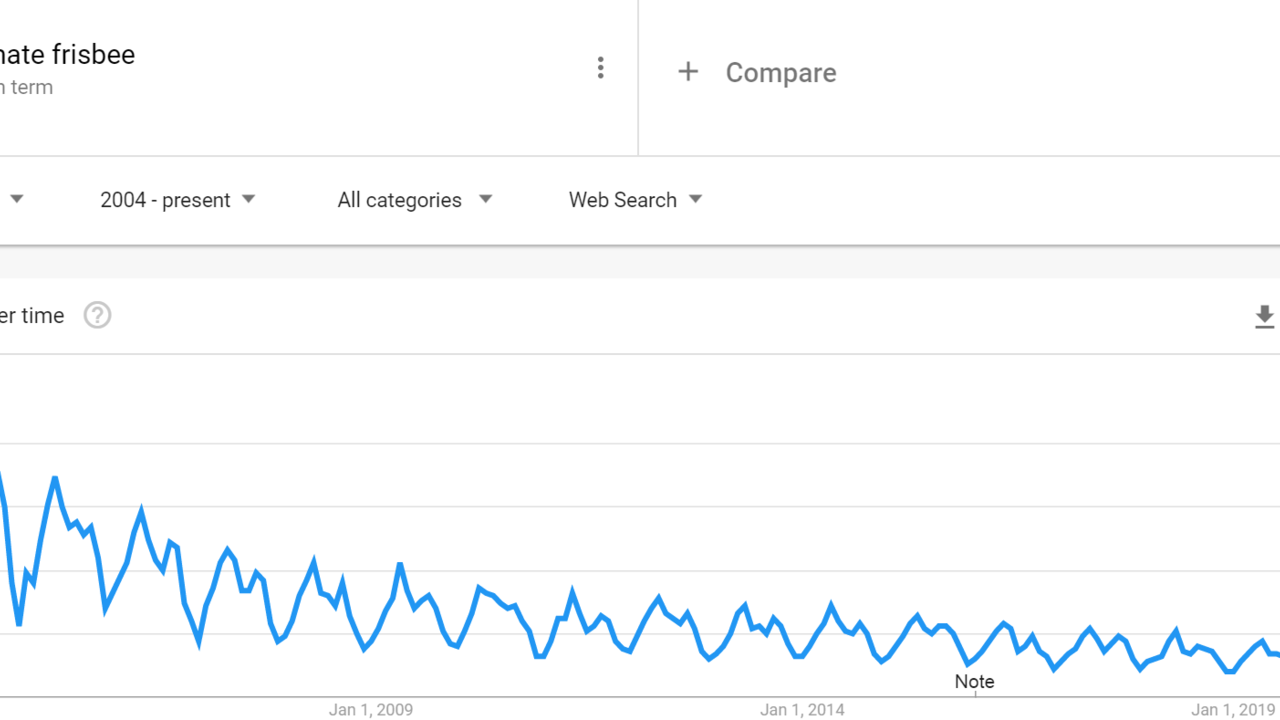
Task: Click the Note marker on the chart
Action: pos(974,682)
